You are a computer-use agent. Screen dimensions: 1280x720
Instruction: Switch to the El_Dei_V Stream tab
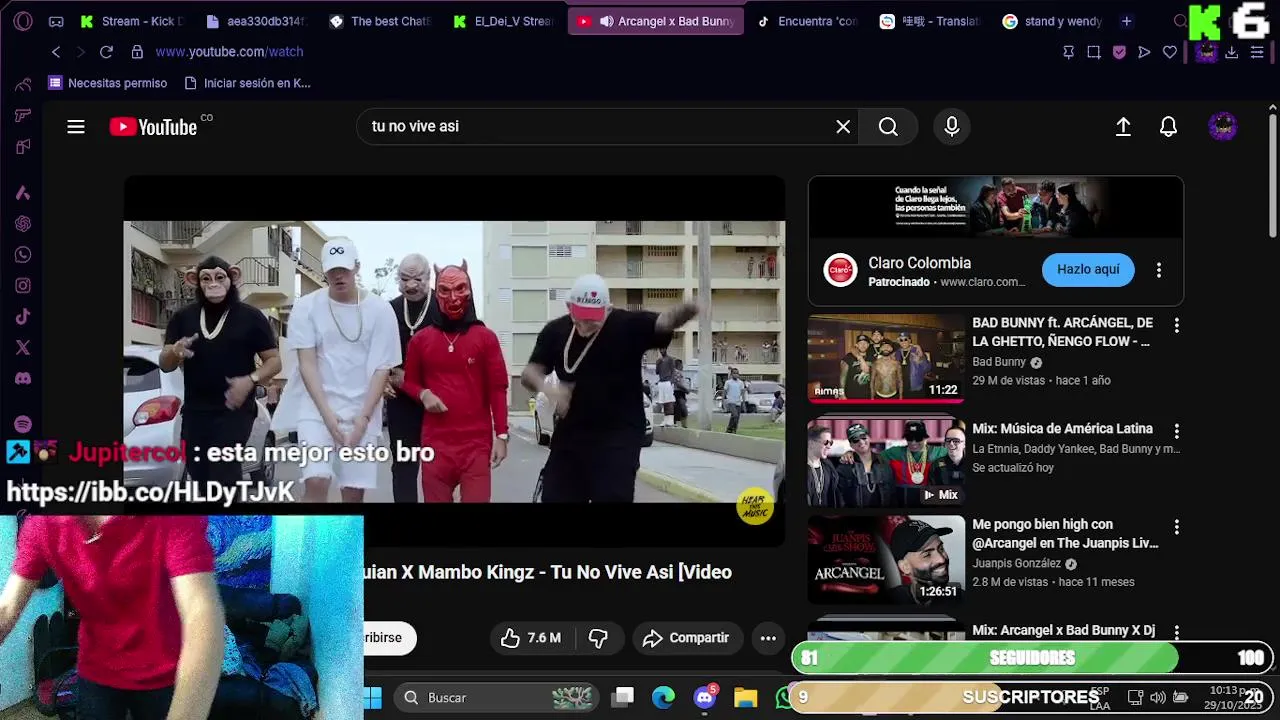tap(504, 21)
